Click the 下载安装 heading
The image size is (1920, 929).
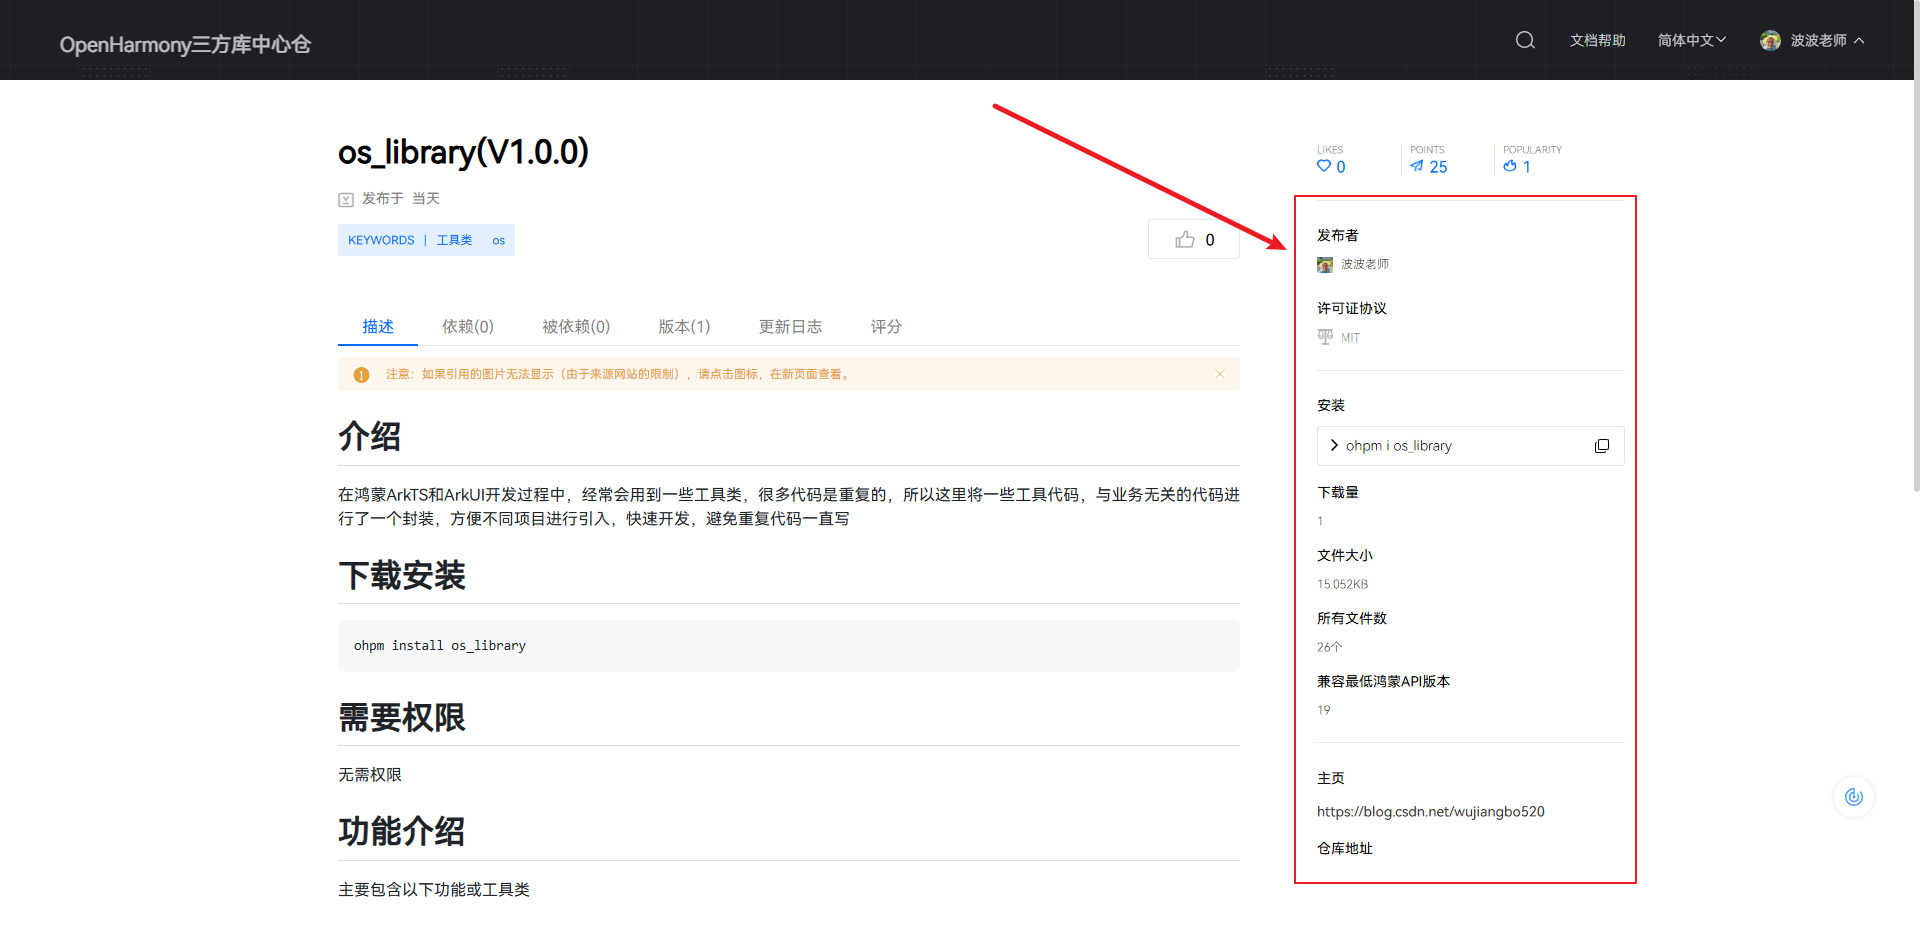402,575
